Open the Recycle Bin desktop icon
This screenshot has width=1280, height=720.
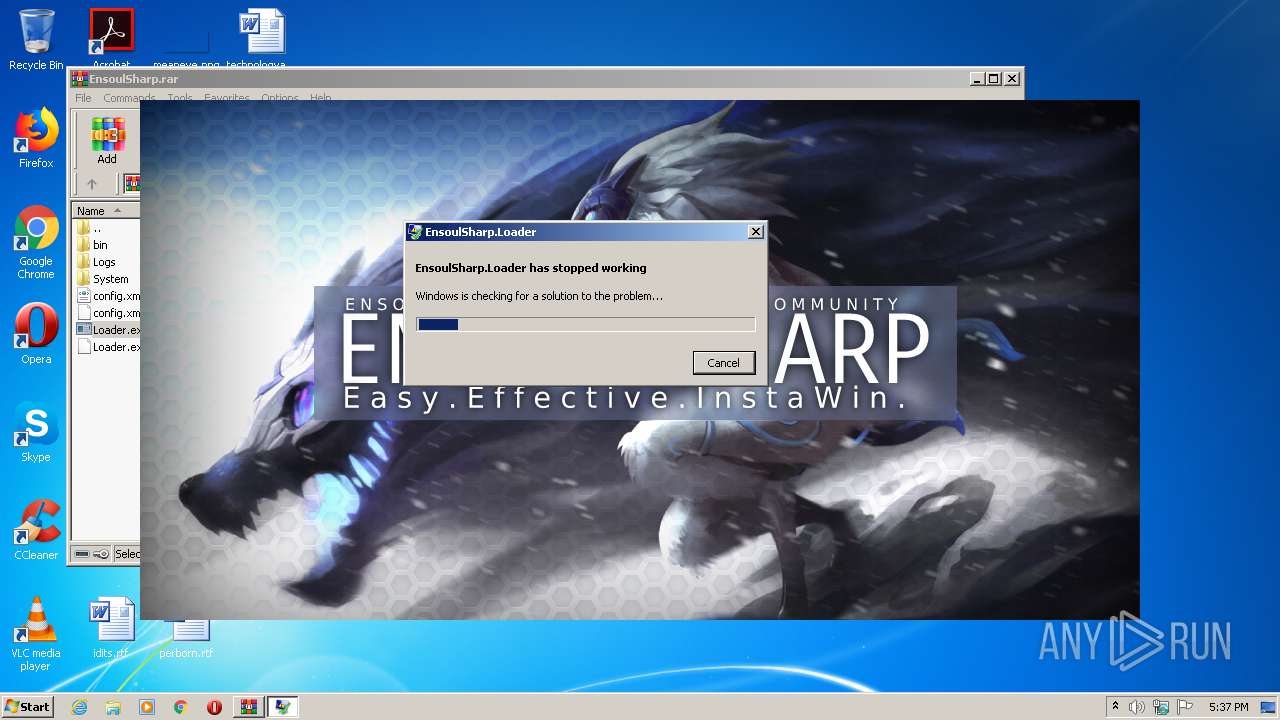(36, 40)
